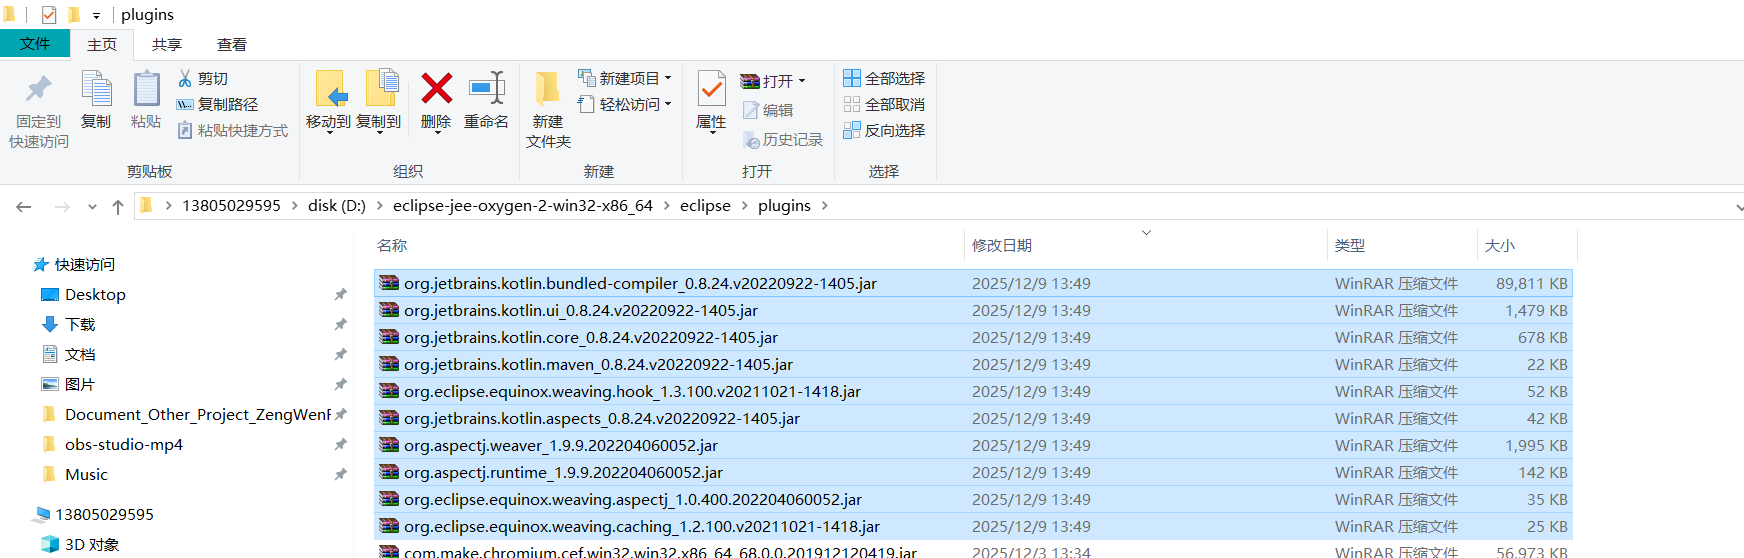Expand Easy access (轻松访问) menu
The height and width of the screenshot is (558, 1744).
point(668,104)
